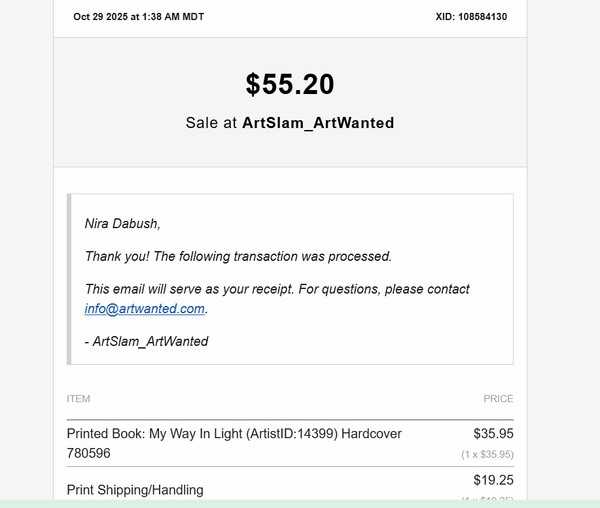Click the '- ArtSlam_ArtWanted' signature line
600x508 pixels.
tap(147, 341)
